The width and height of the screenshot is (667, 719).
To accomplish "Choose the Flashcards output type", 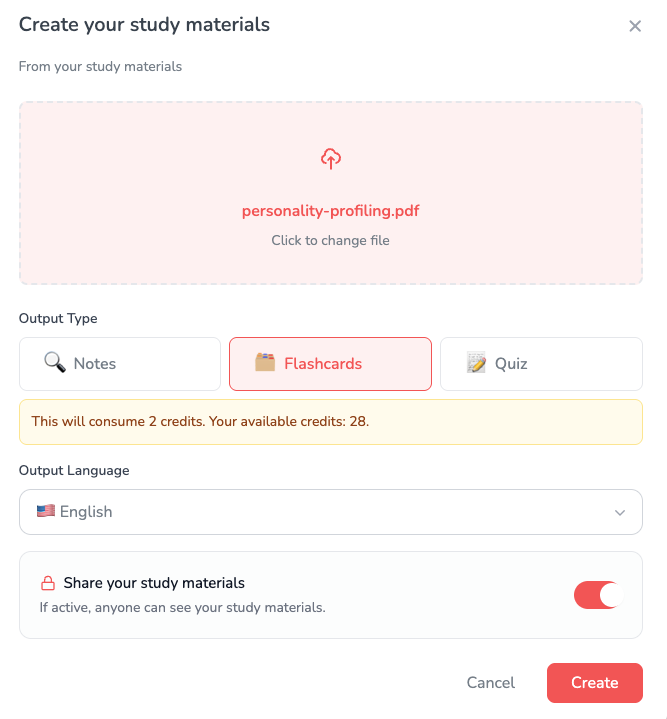I will click(x=331, y=364).
